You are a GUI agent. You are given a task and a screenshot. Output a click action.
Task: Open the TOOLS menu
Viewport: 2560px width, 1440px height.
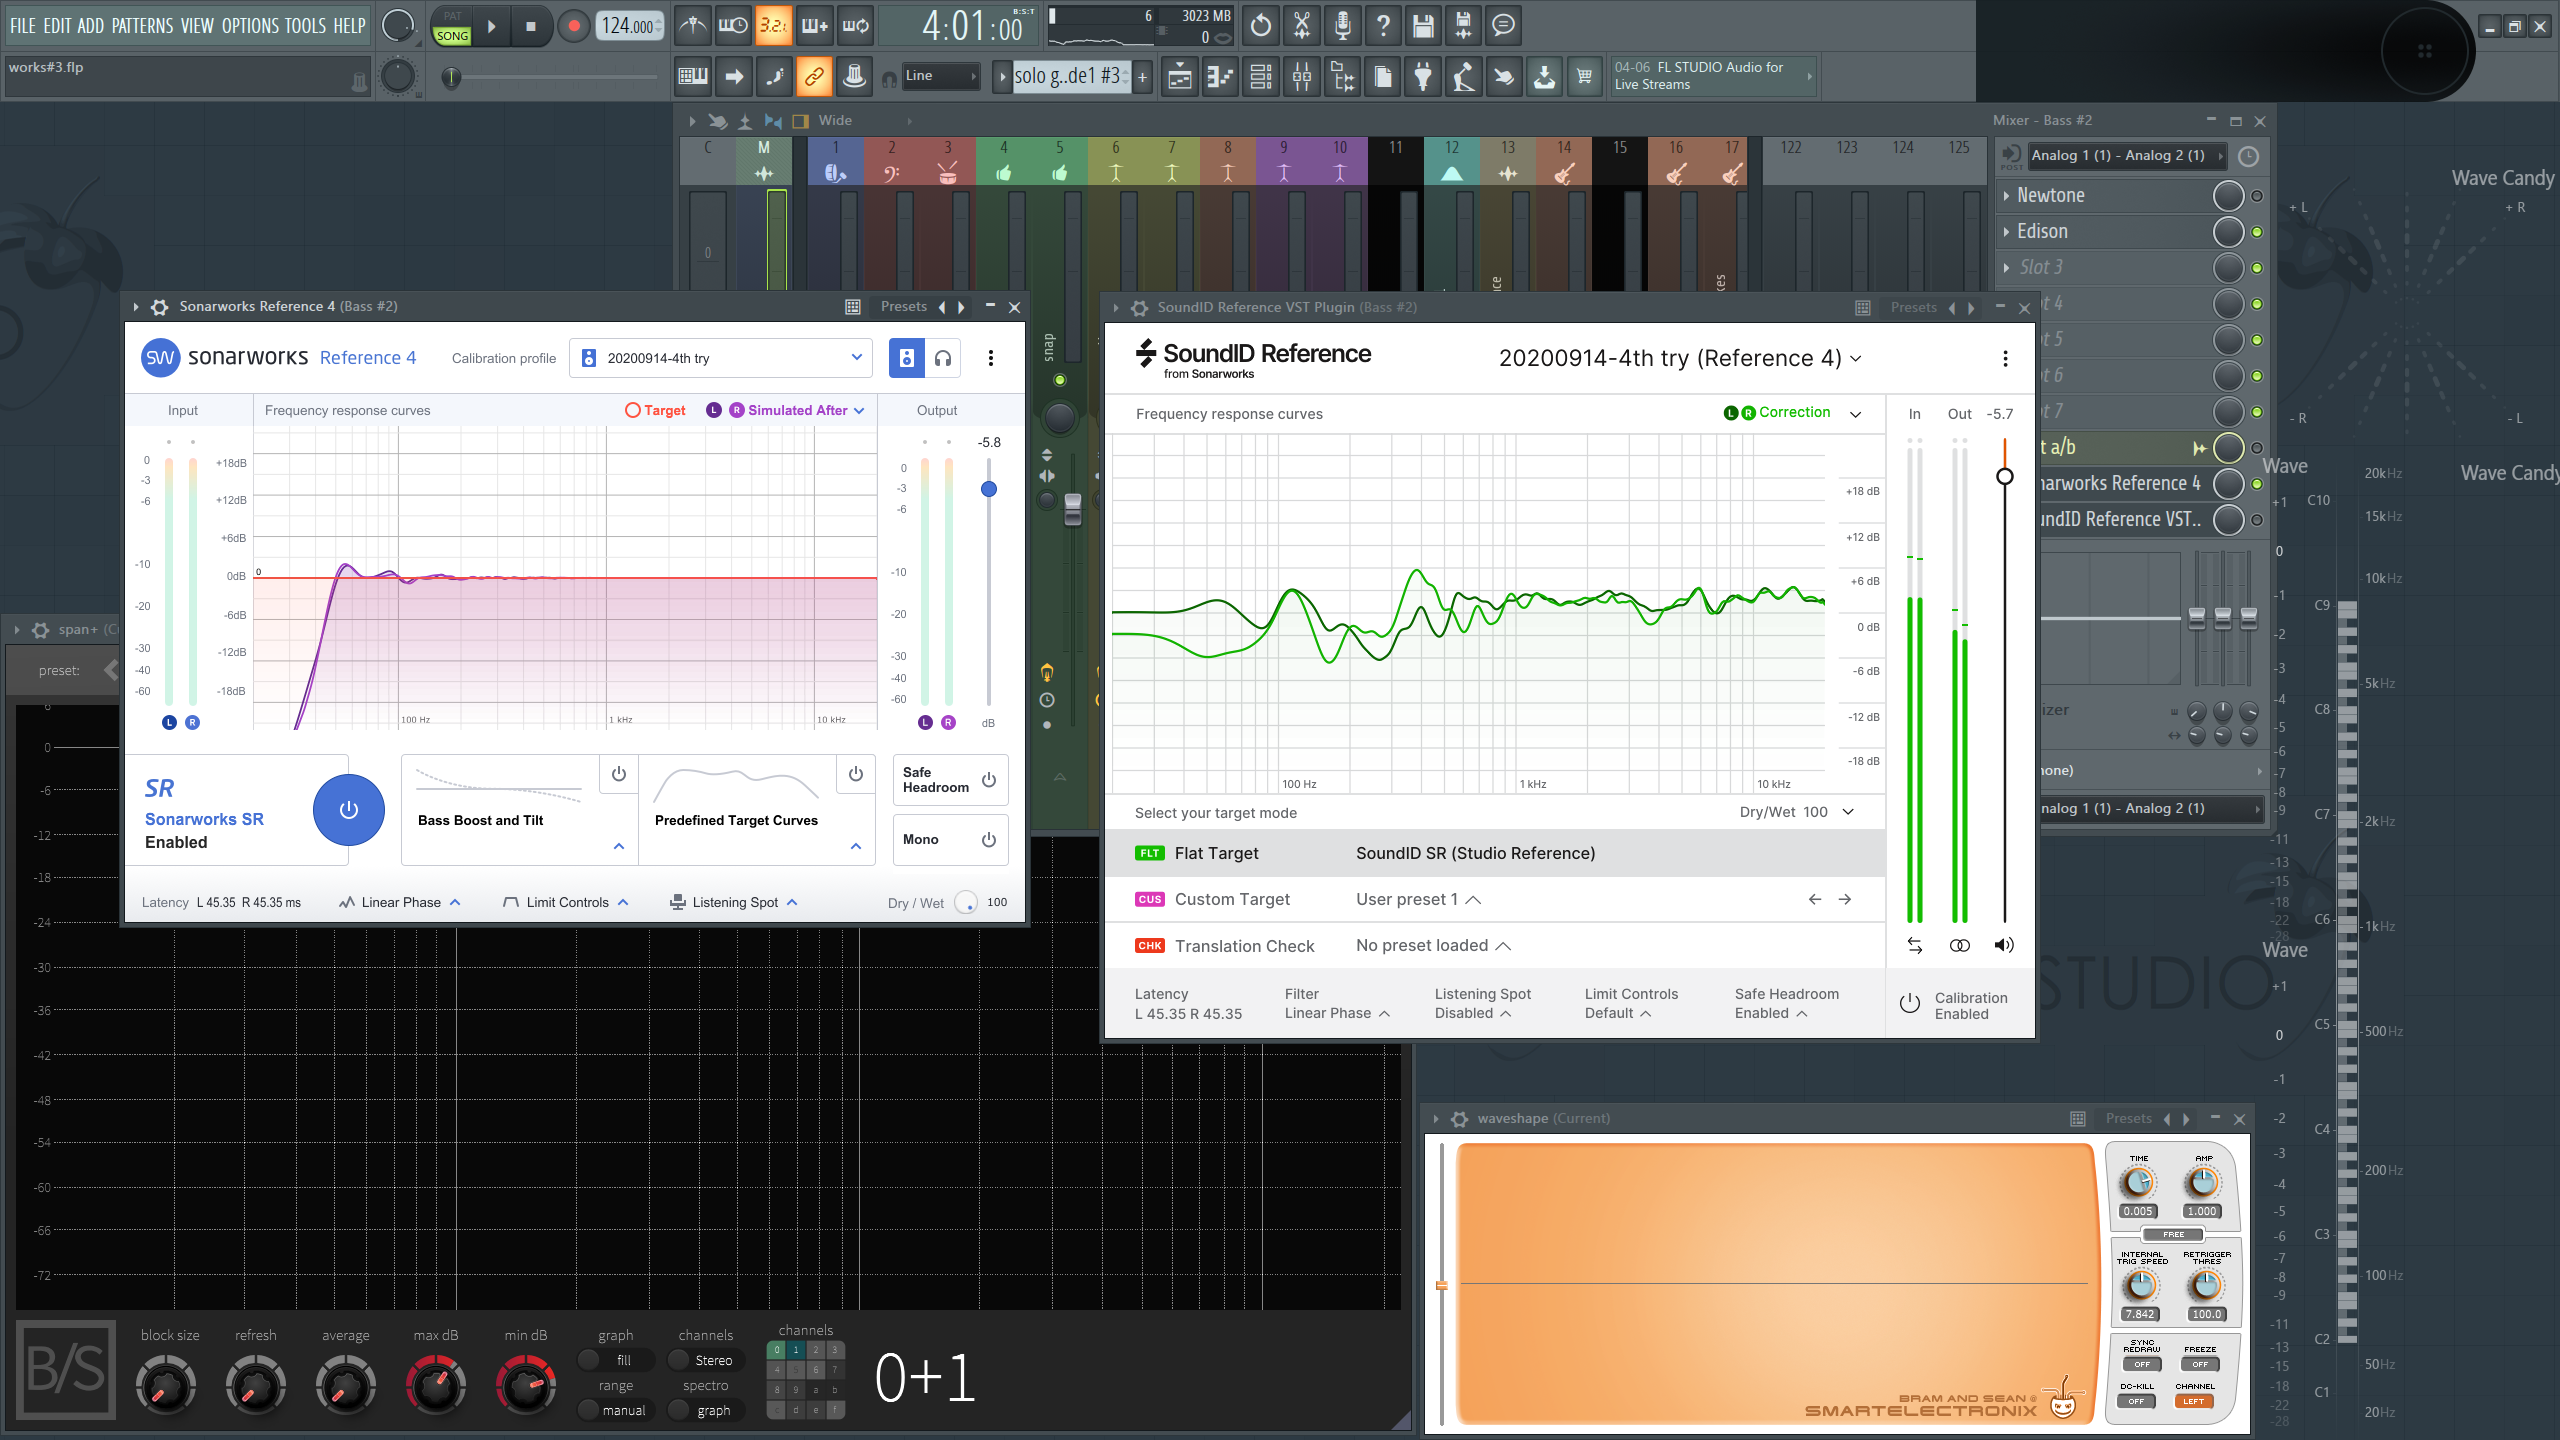tap(305, 26)
